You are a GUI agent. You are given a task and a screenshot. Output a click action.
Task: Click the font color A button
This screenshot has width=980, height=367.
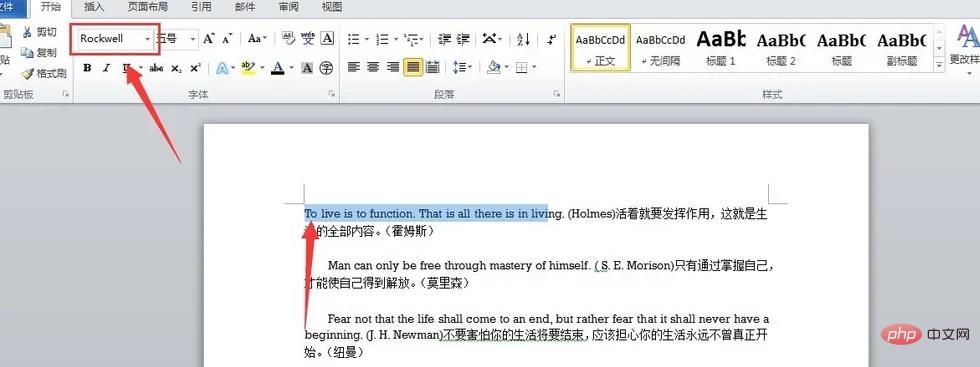(278, 68)
